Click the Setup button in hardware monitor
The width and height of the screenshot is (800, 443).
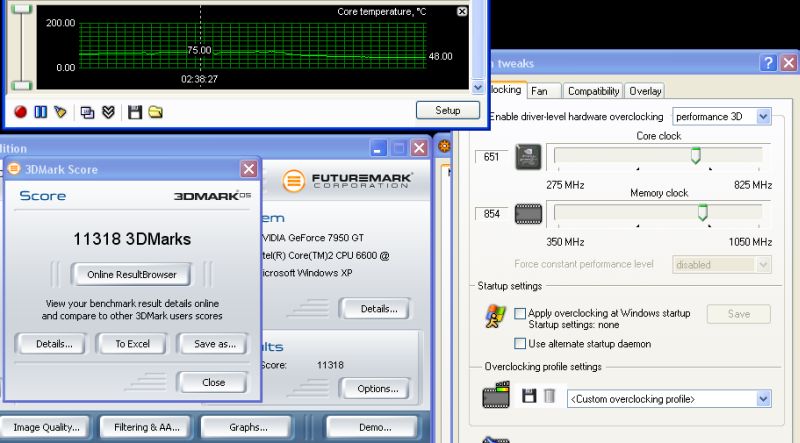447,110
